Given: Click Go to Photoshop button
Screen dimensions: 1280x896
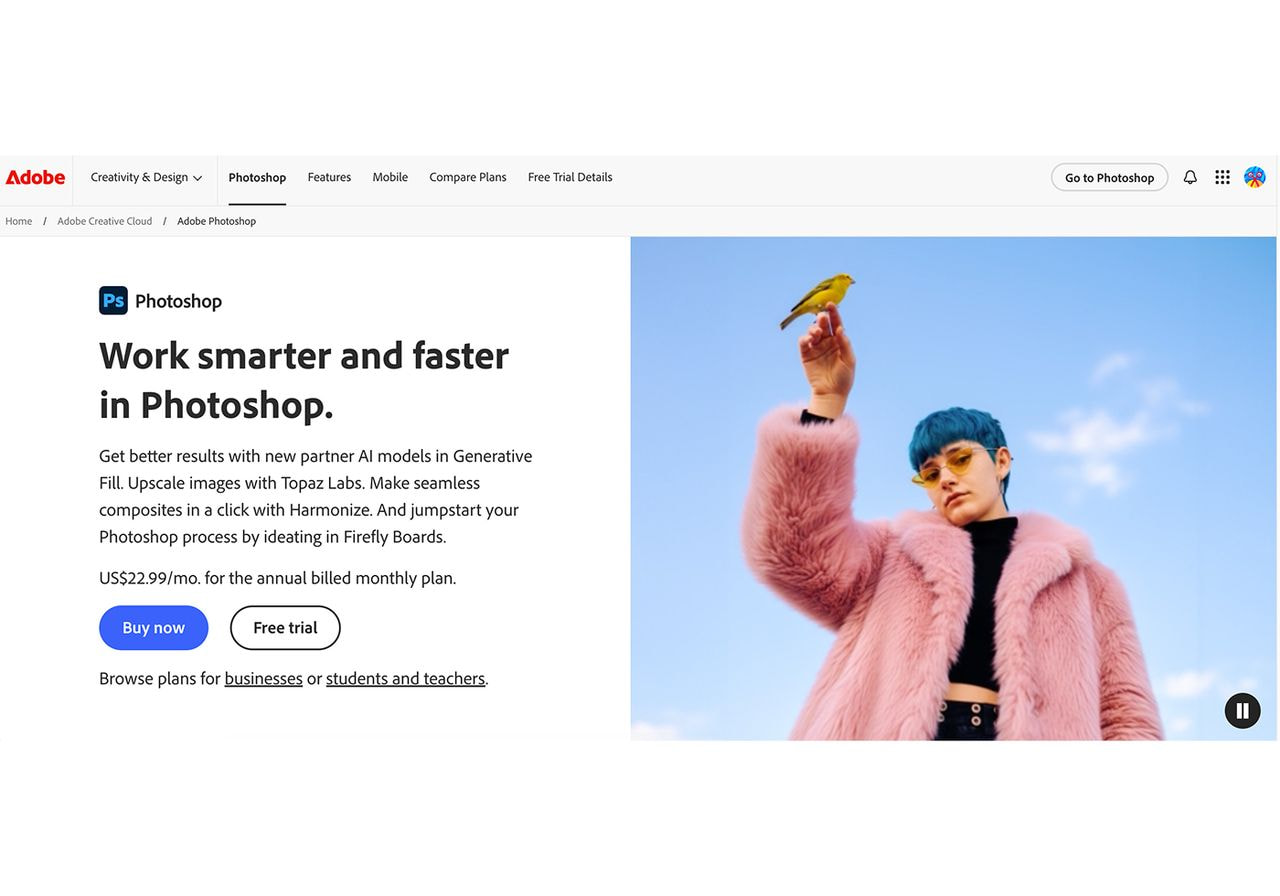Looking at the screenshot, I should click(x=1109, y=177).
